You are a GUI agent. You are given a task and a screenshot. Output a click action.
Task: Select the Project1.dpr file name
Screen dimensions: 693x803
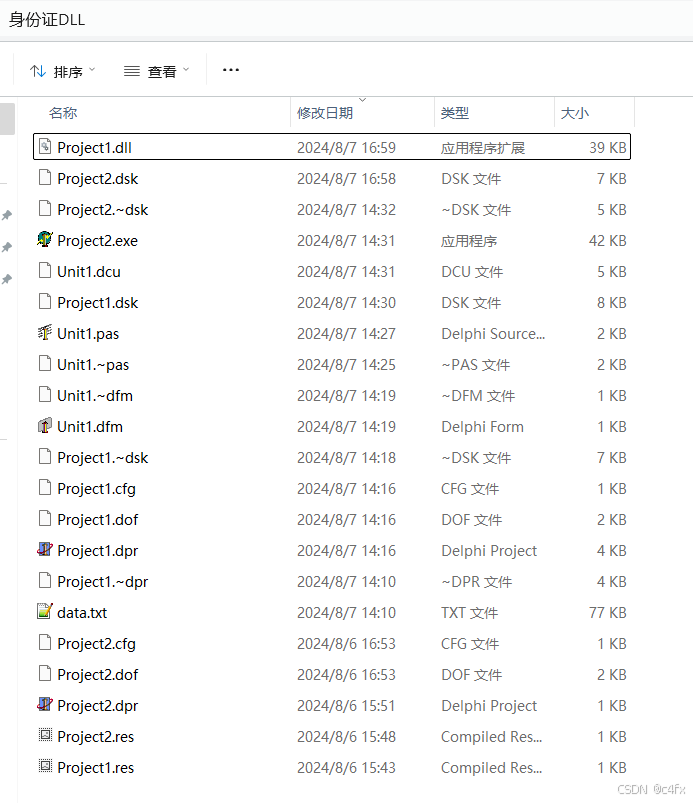97,551
